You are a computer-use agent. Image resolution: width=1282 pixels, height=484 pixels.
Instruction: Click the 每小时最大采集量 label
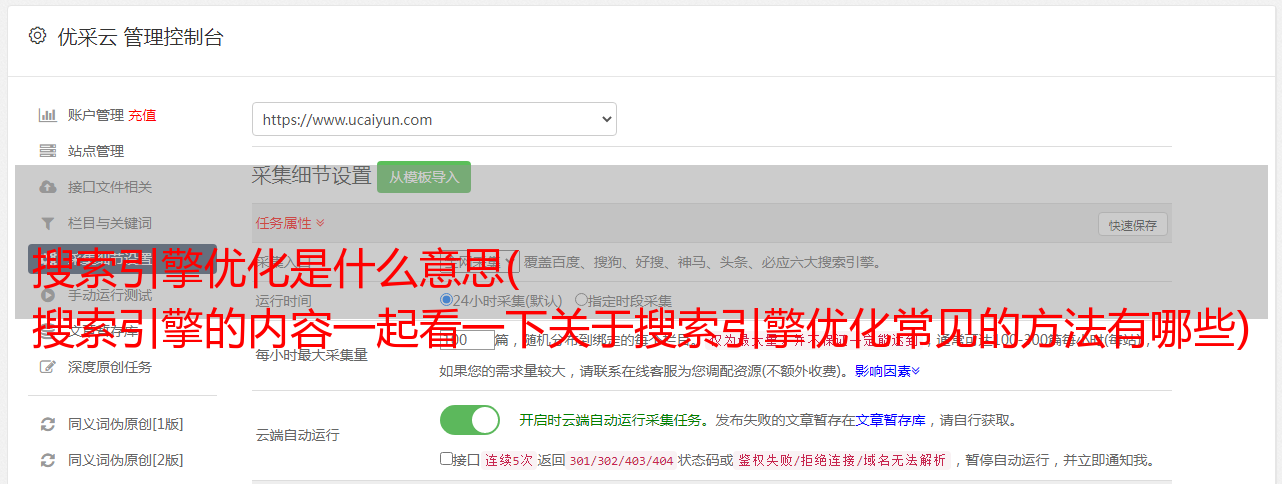(312, 355)
